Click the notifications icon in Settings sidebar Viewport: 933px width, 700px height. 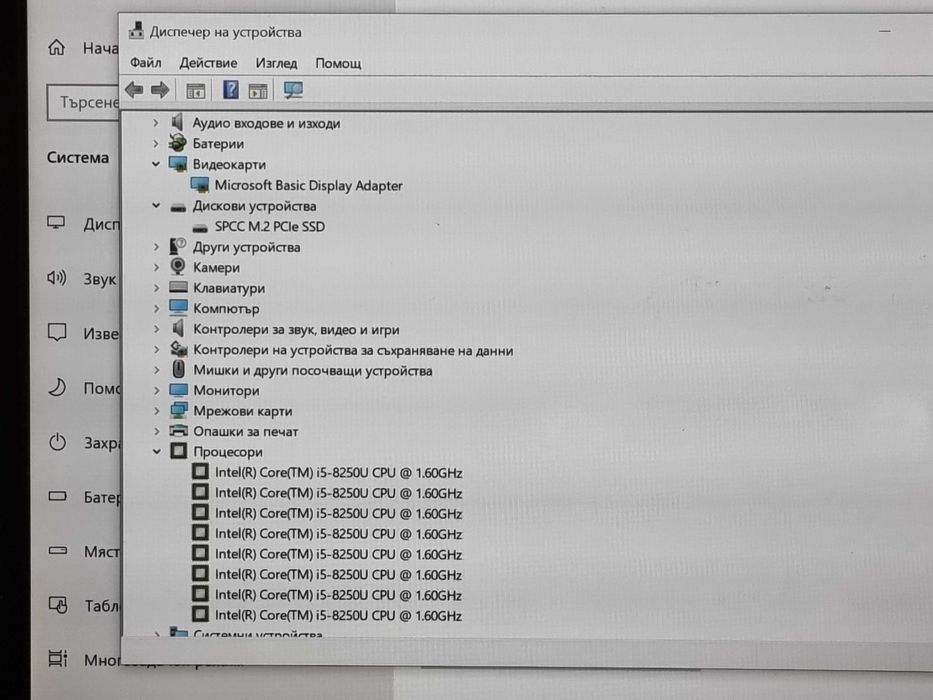57,332
